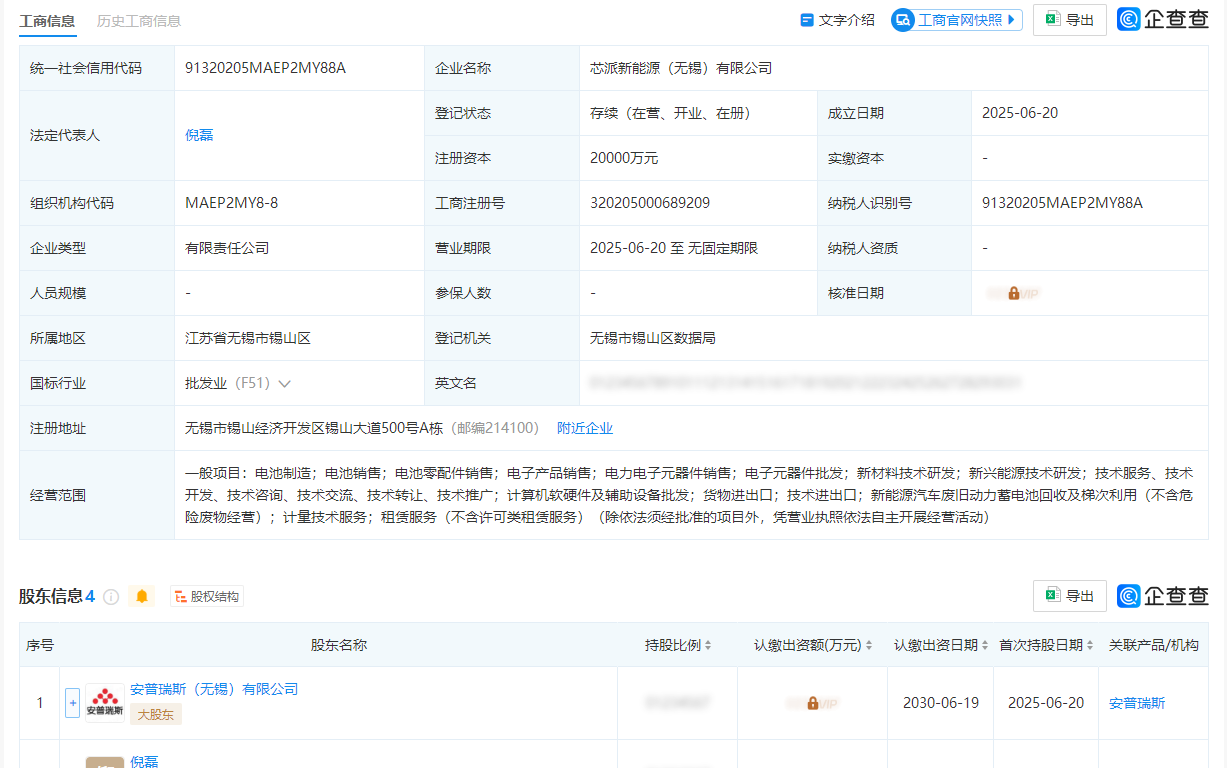This screenshot has height=768, width=1227.
Task: Click the 经营范围 business scope text
Action: click(689, 495)
